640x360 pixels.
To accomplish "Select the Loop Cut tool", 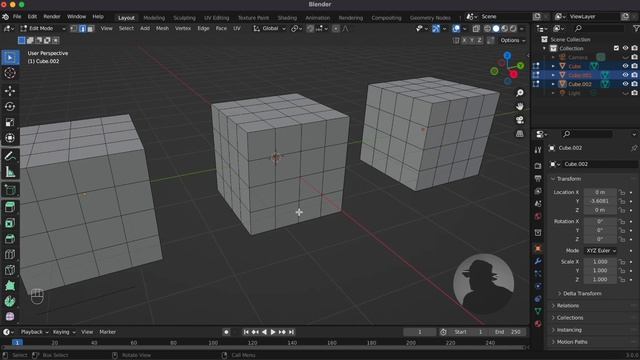I will pyautogui.click(x=10, y=254).
